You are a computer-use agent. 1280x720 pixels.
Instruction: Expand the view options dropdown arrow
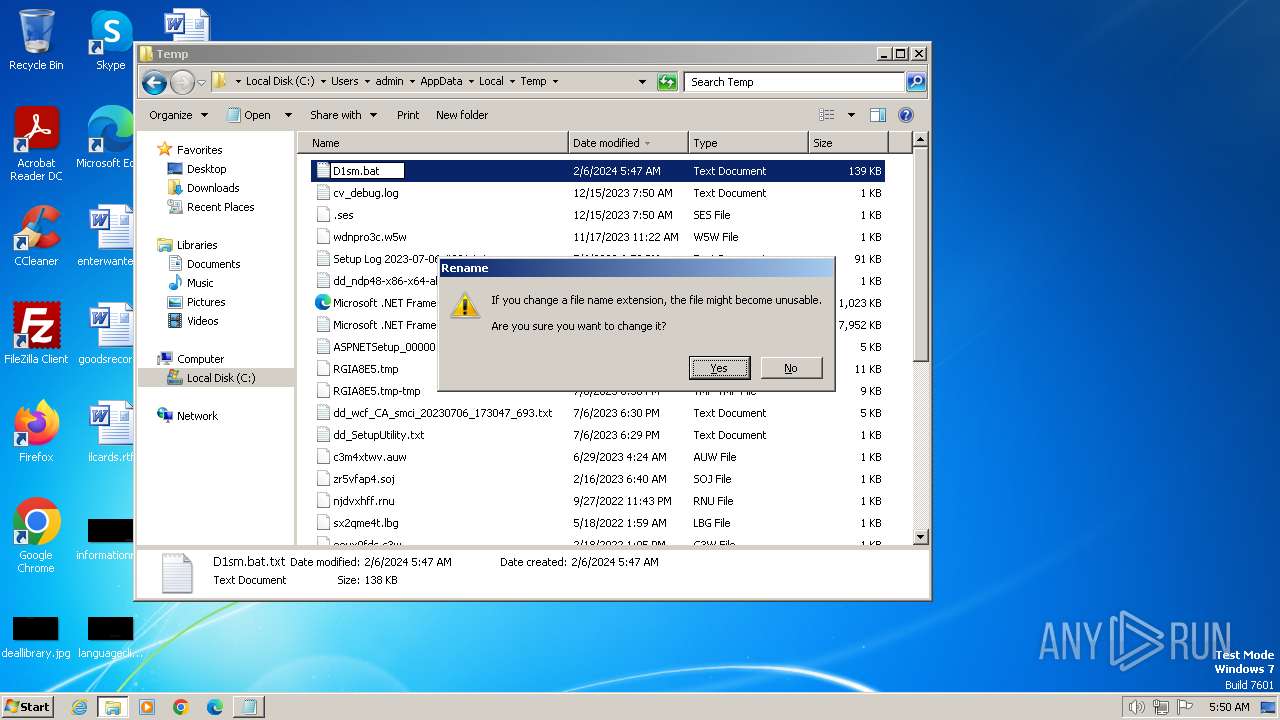pyautogui.click(x=851, y=115)
